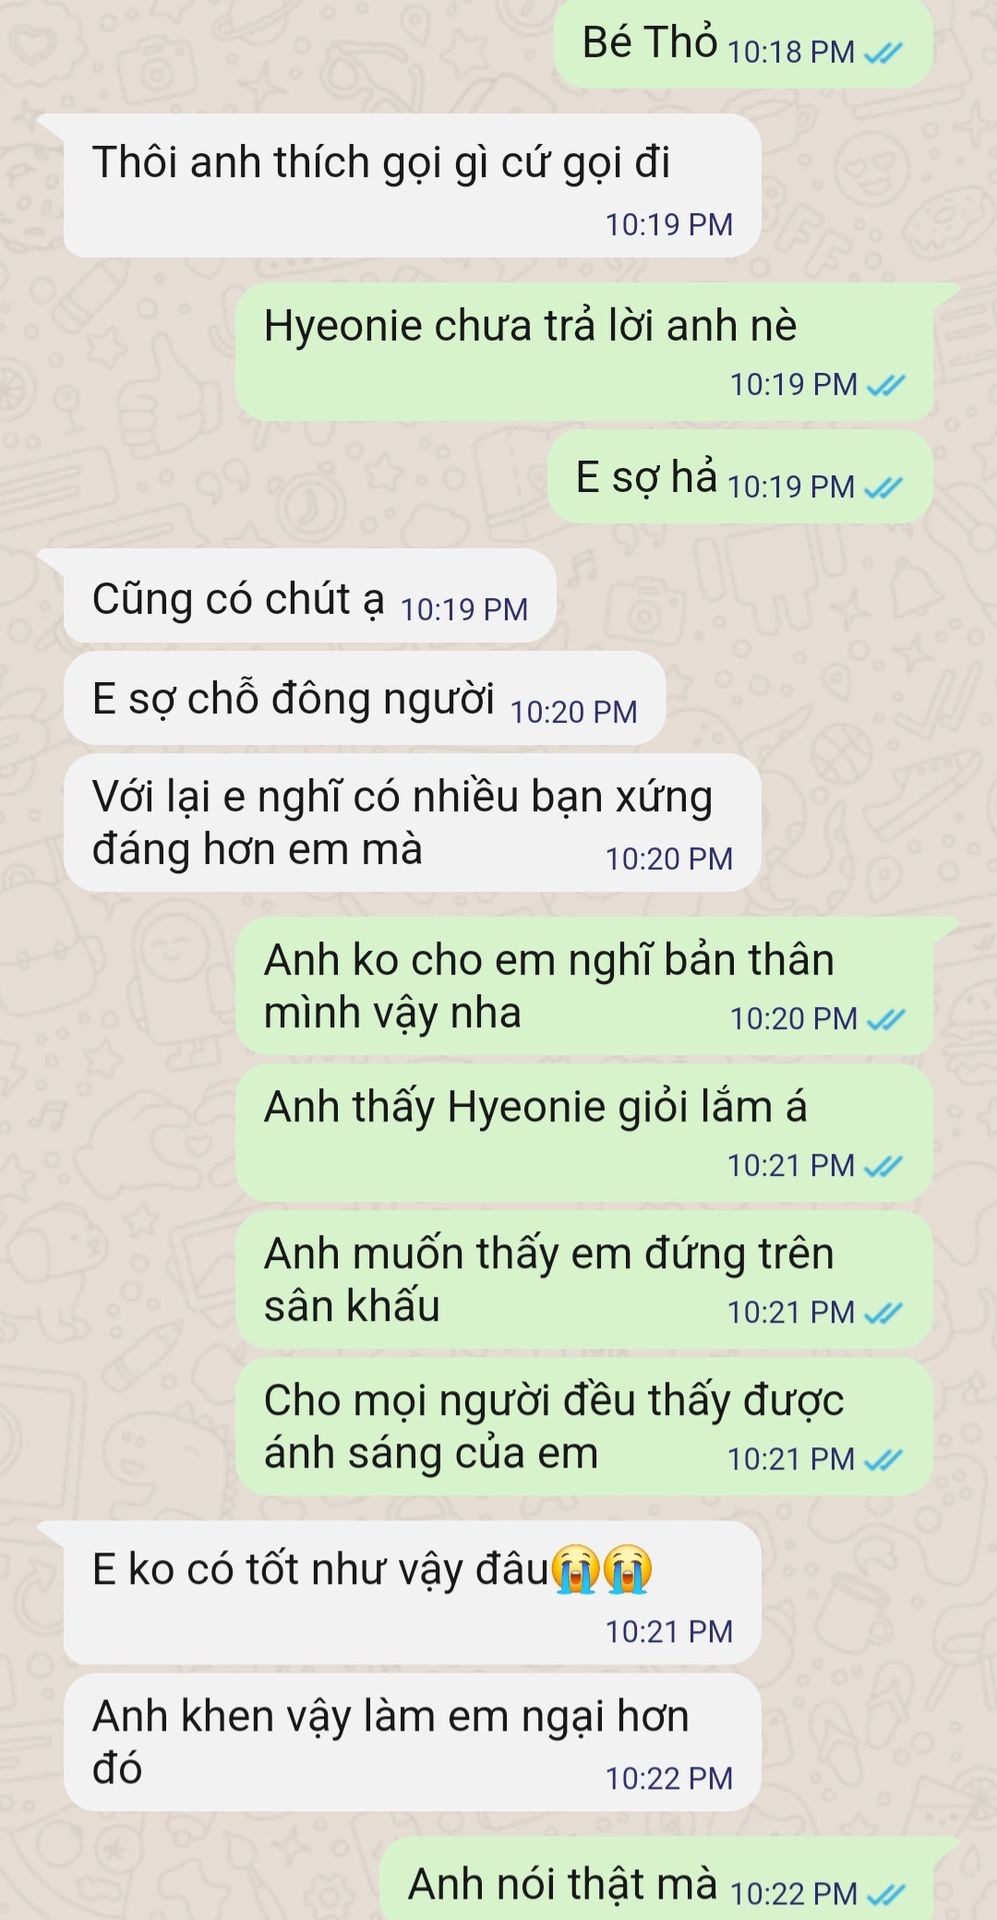Tap the double-check read receipt on "Bé Thỏ"

coord(883,52)
